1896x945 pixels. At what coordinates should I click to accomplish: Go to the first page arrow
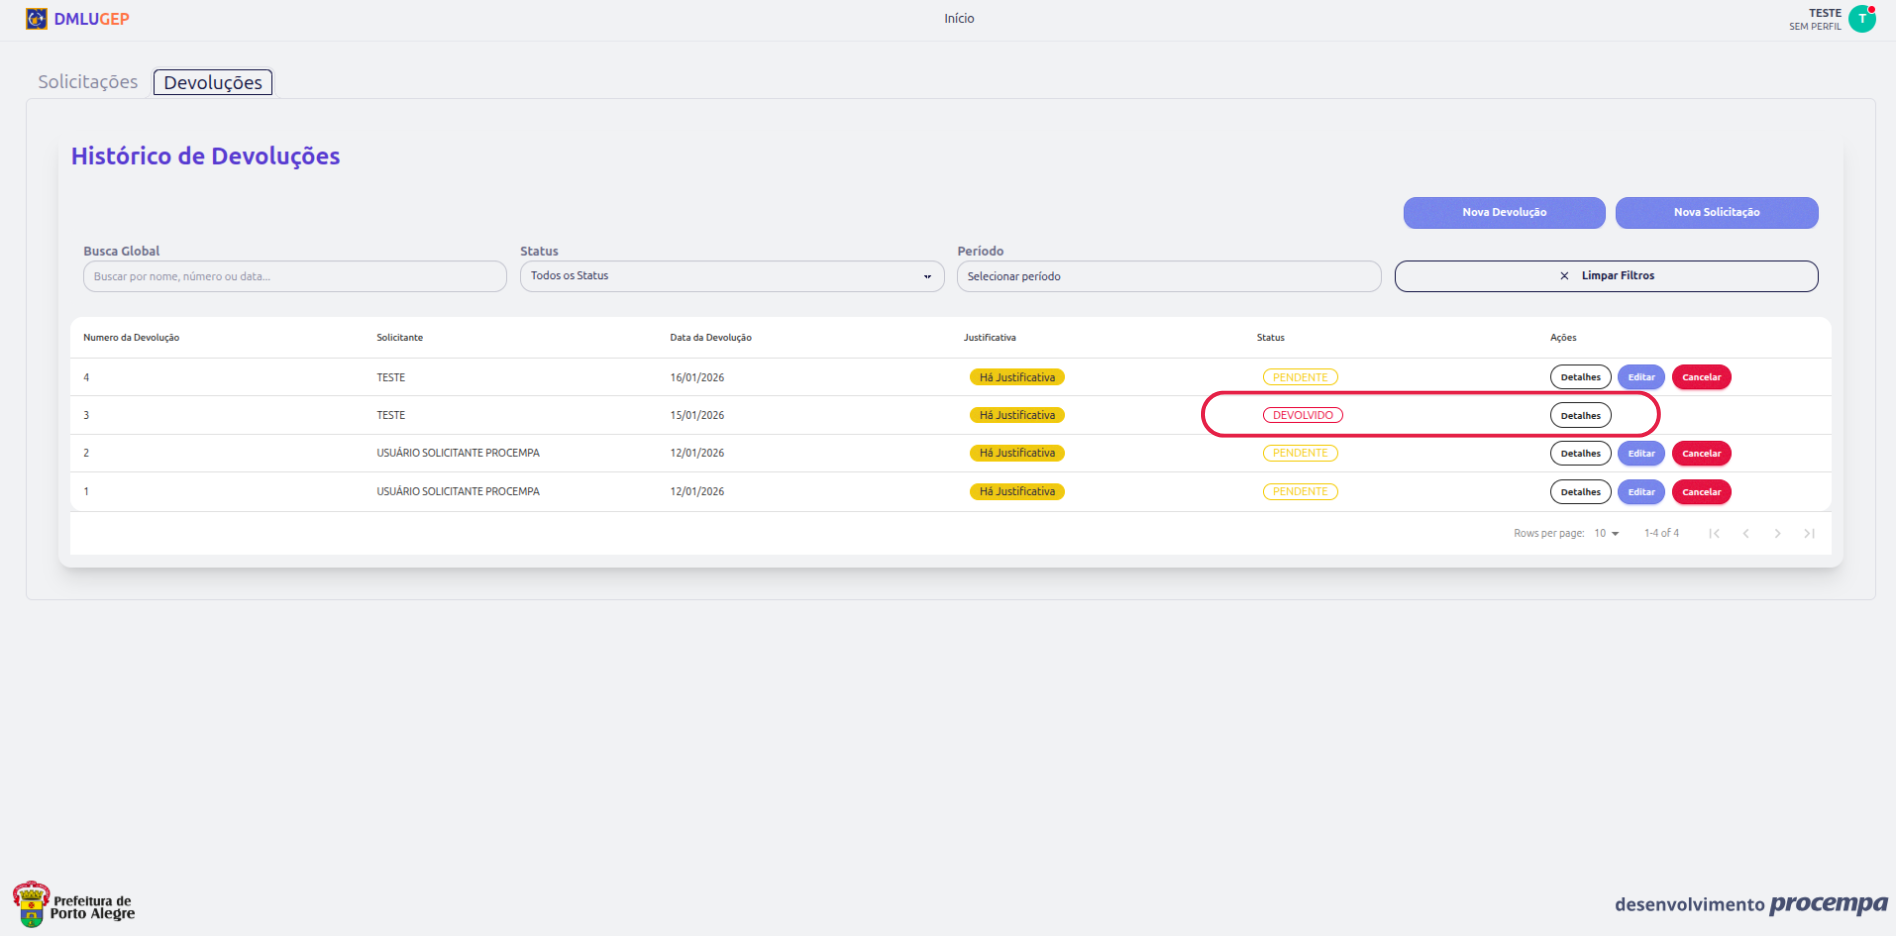pyautogui.click(x=1714, y=534)
